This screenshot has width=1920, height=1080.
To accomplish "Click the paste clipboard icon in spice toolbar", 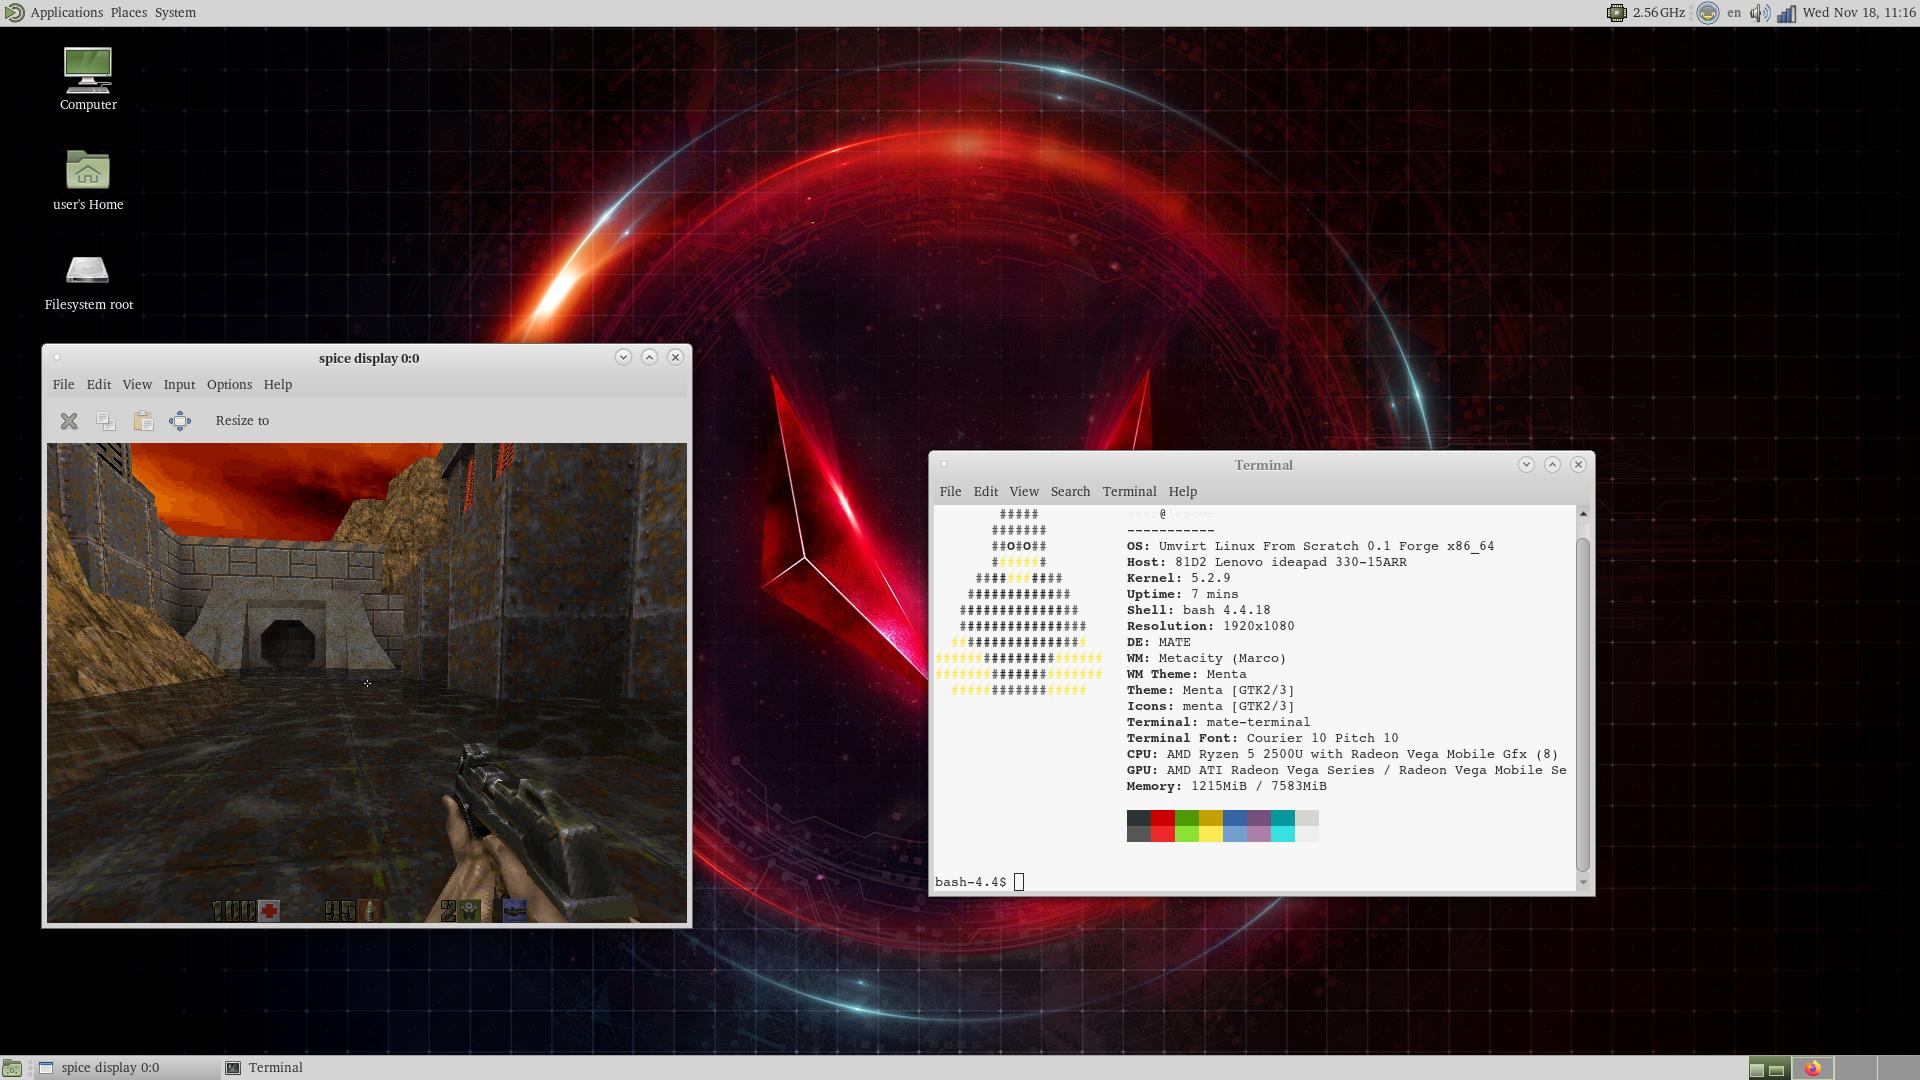I will (x=143, y=421).
